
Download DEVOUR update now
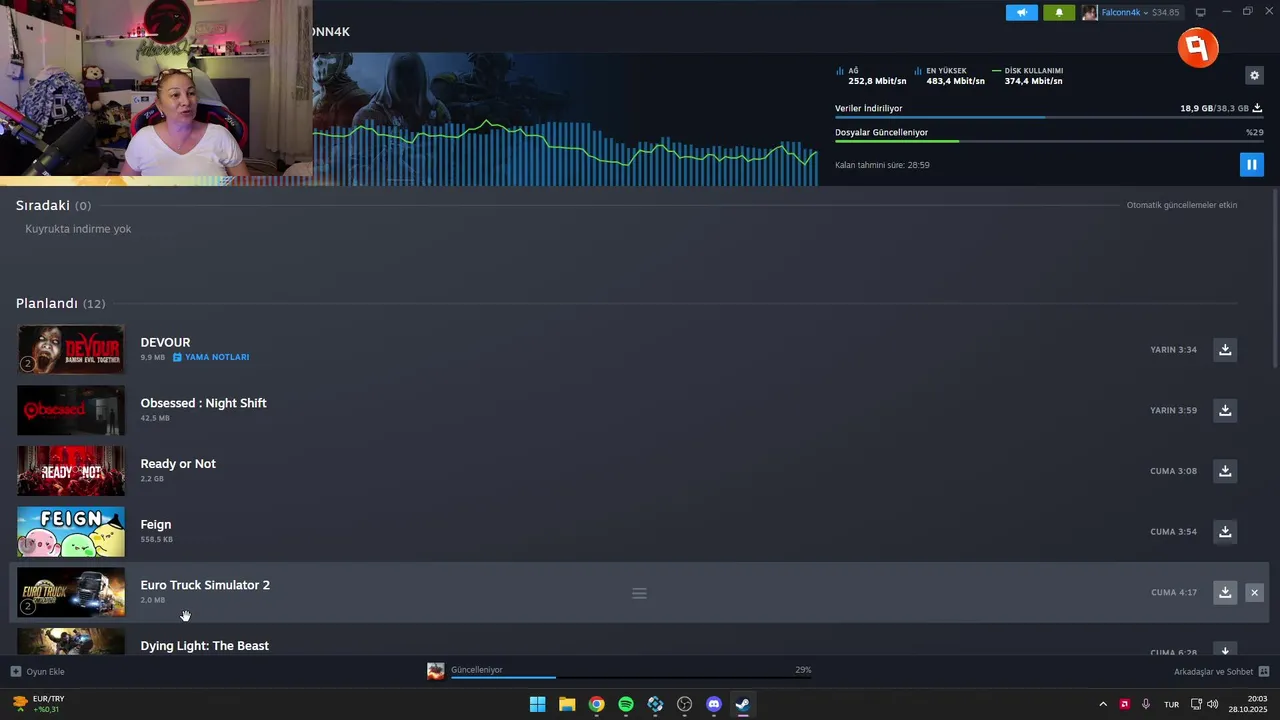pyautogui.click(x=1225, y=350)
